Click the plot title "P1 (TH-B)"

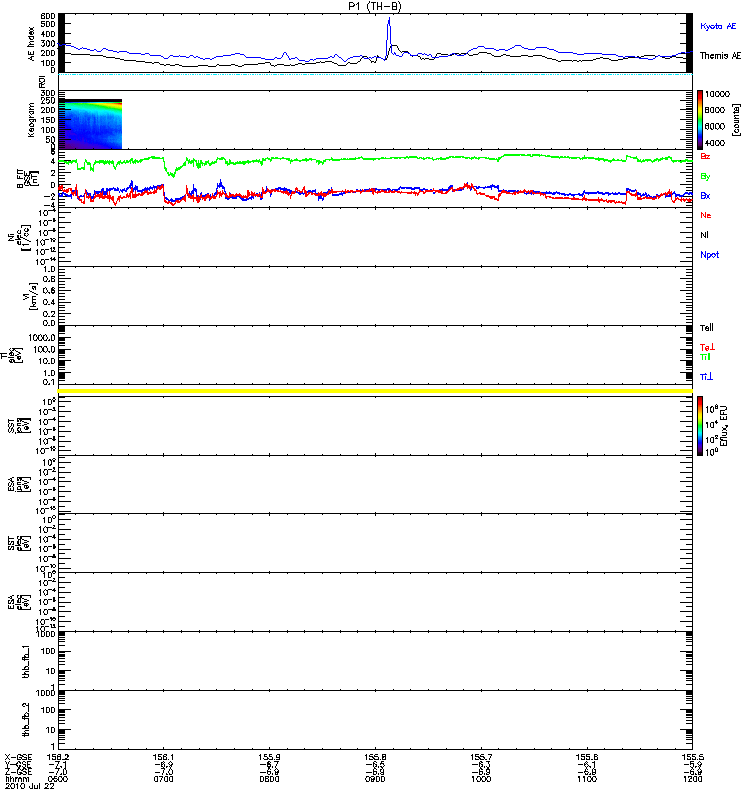pos(374,6)
